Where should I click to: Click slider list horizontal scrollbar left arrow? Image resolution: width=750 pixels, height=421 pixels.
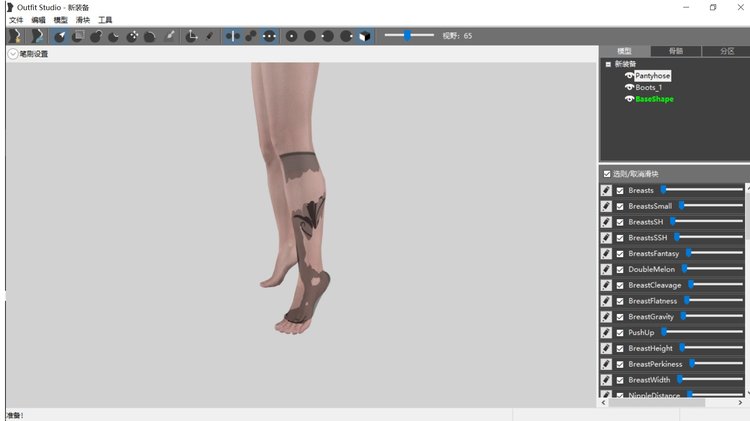pyautogui.click(x=604, y=403)
